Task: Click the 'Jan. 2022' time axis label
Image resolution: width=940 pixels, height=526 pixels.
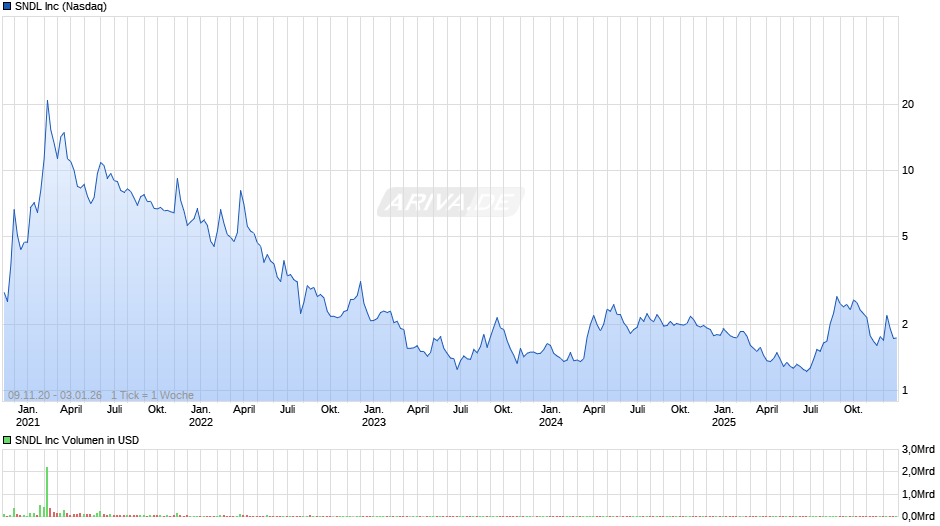Action: point(201,416)
